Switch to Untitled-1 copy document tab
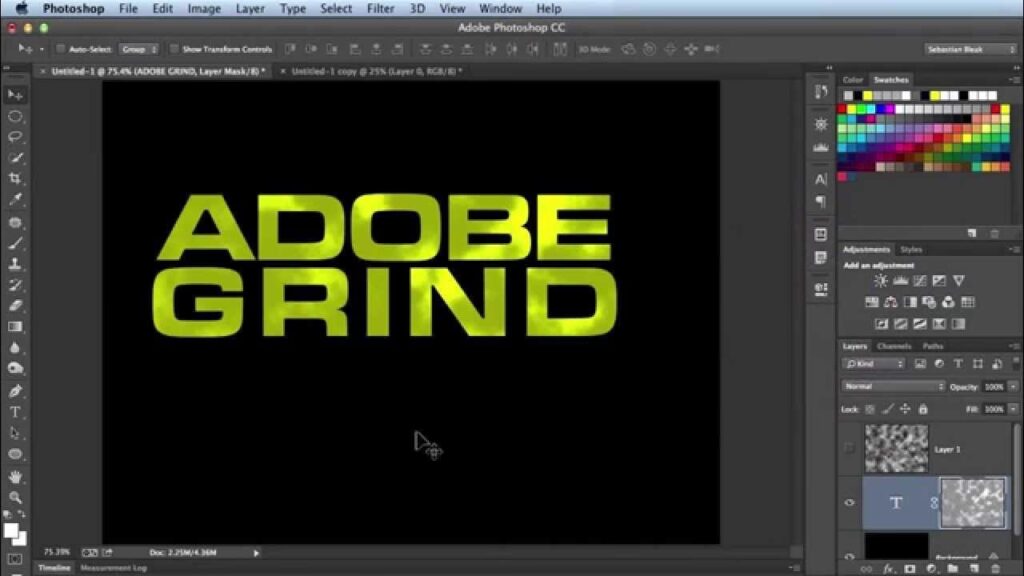 click(x=376, y=72)
